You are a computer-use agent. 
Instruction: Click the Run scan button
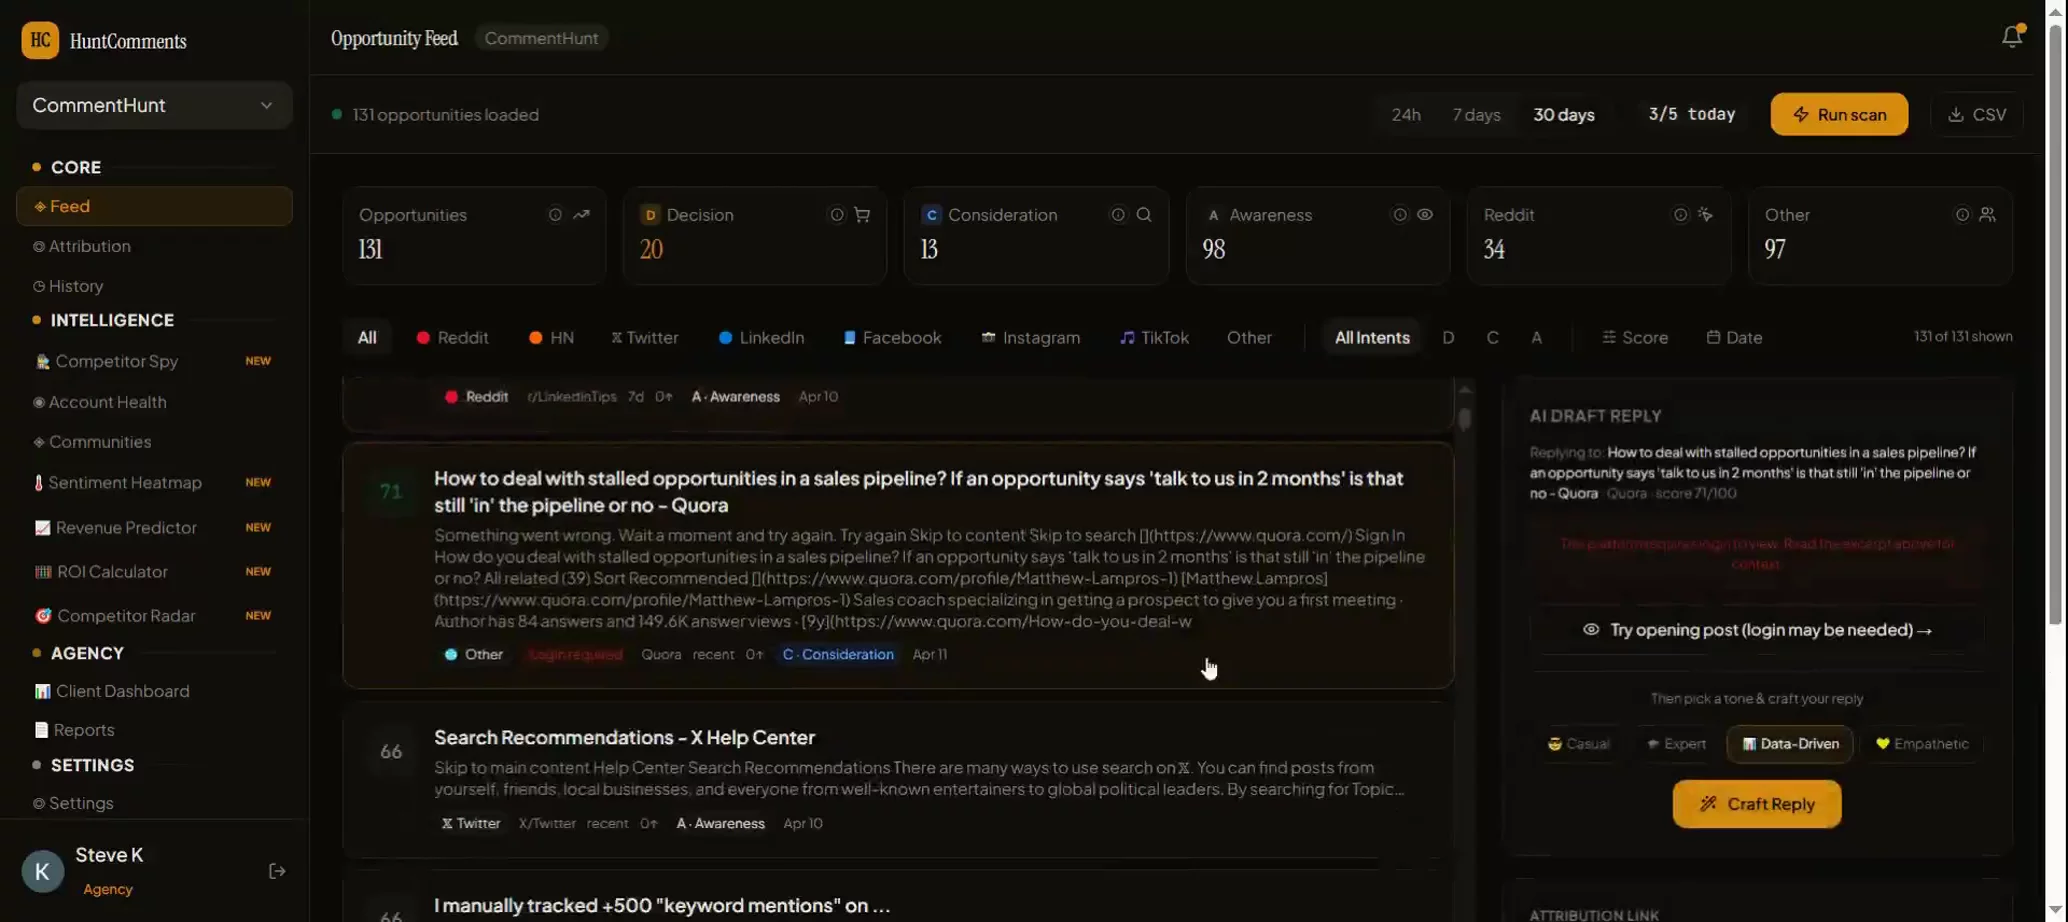pyautogui.click(x=1839, y=114)
